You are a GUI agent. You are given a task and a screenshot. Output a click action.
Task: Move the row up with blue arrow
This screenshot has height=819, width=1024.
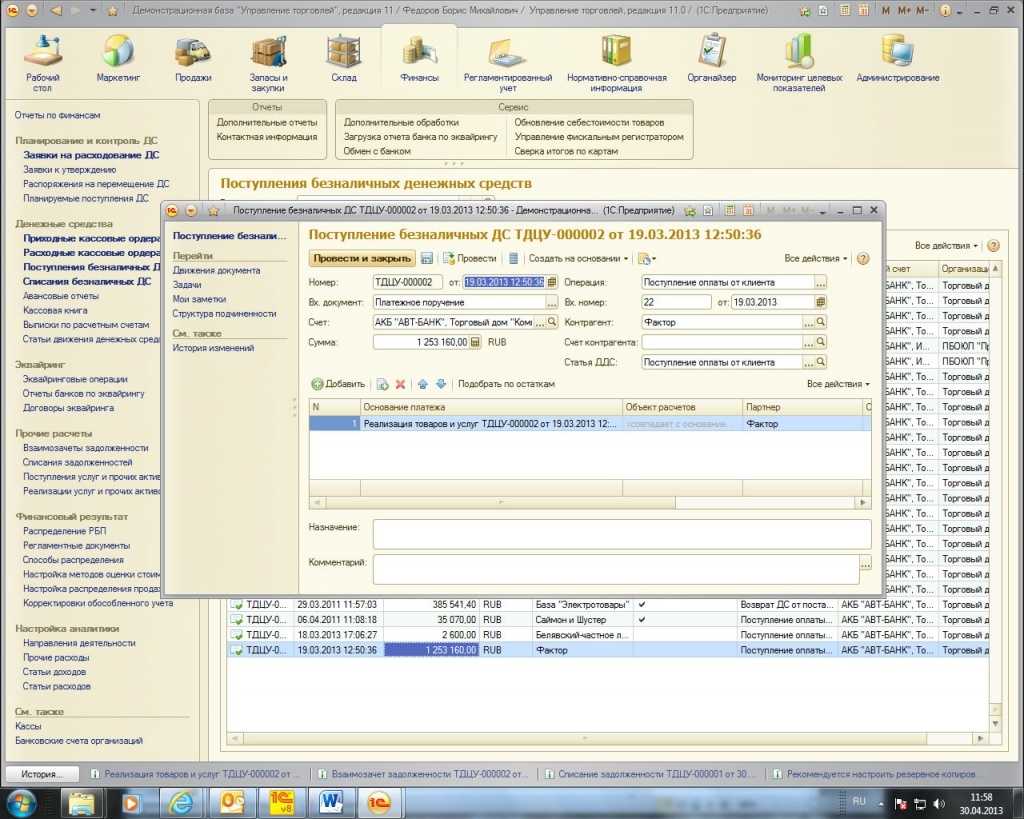point(423,384)
